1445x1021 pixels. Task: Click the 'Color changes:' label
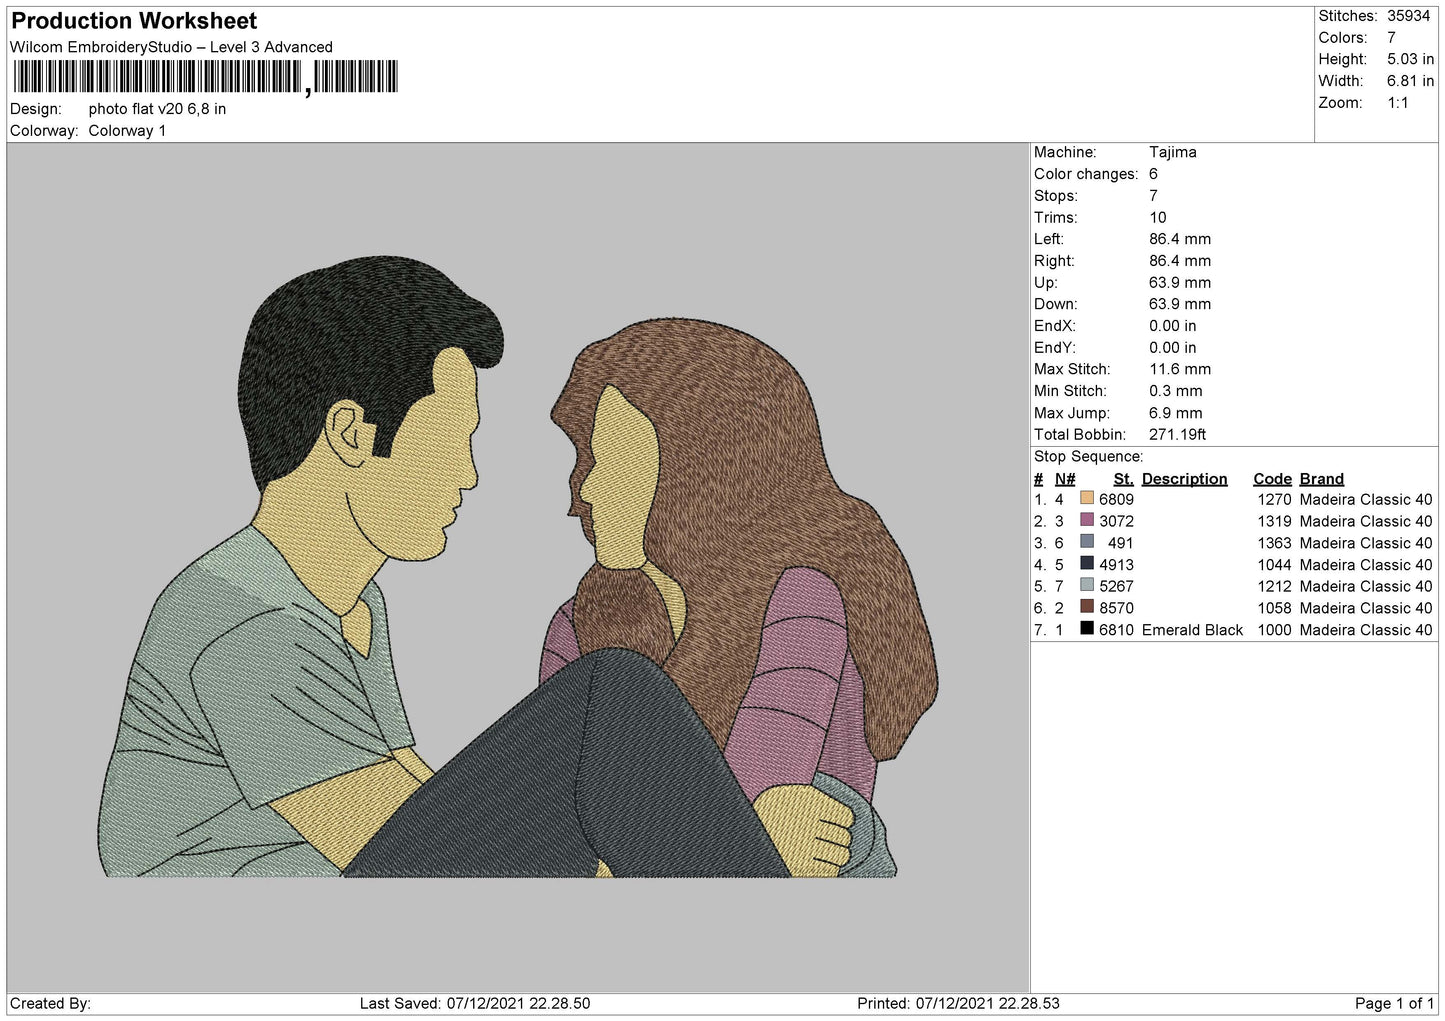coord(1086,174)
